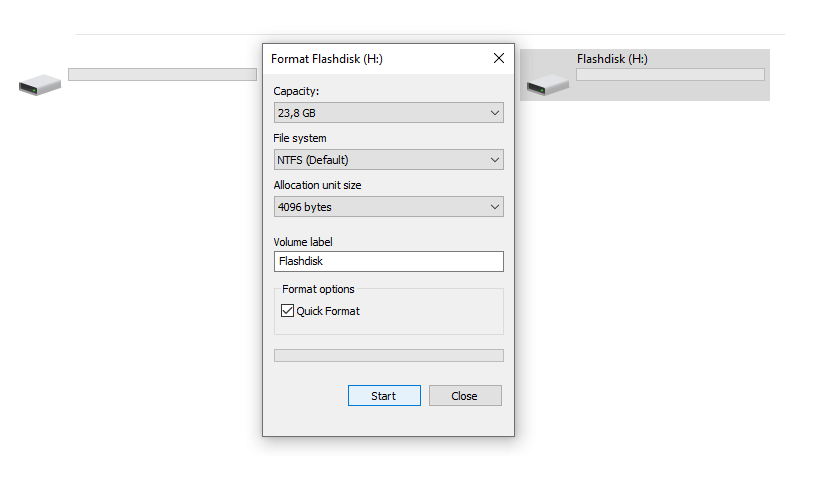Click the Capacity dropdown chevron arrow

(495, 113)
